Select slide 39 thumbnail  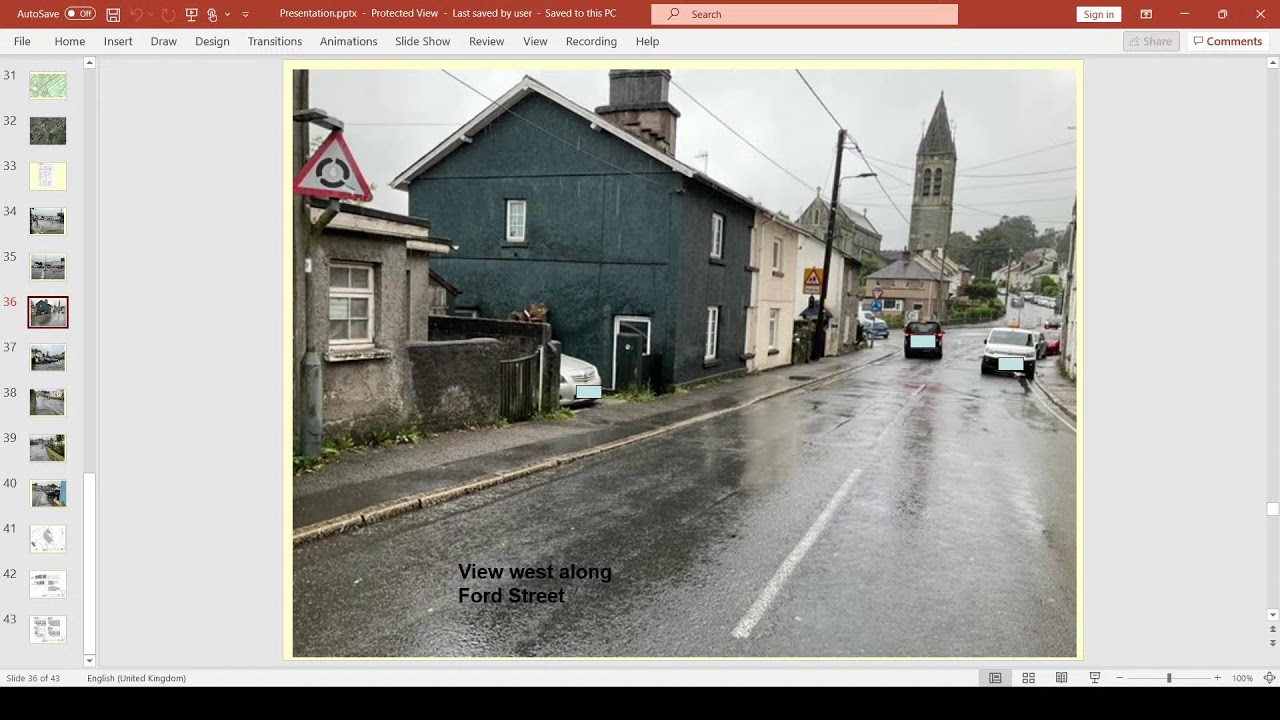[x=48, y=448]
